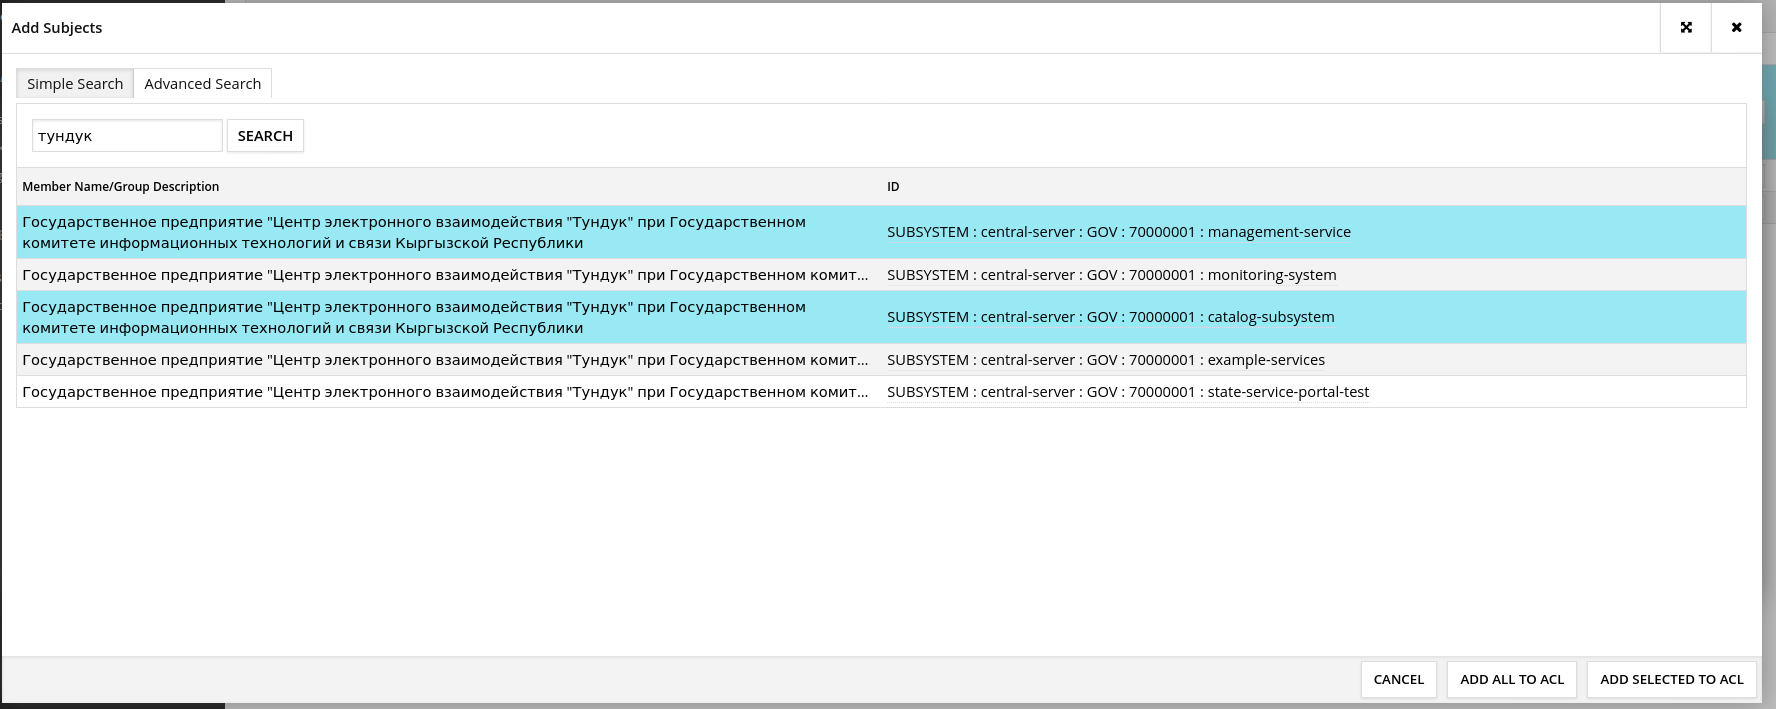Close the Add Subjects dialog
Screen dimensions: 1776x709
point(1736,28)
